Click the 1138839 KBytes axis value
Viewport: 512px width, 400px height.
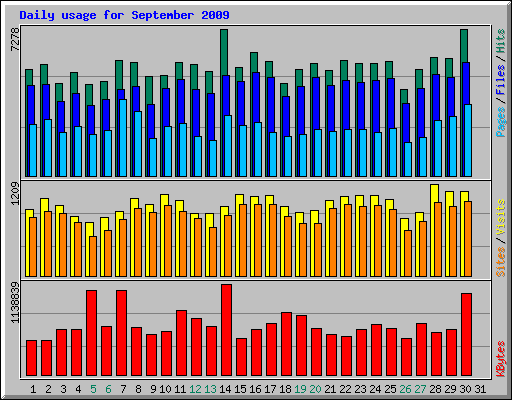coord(15,303)
